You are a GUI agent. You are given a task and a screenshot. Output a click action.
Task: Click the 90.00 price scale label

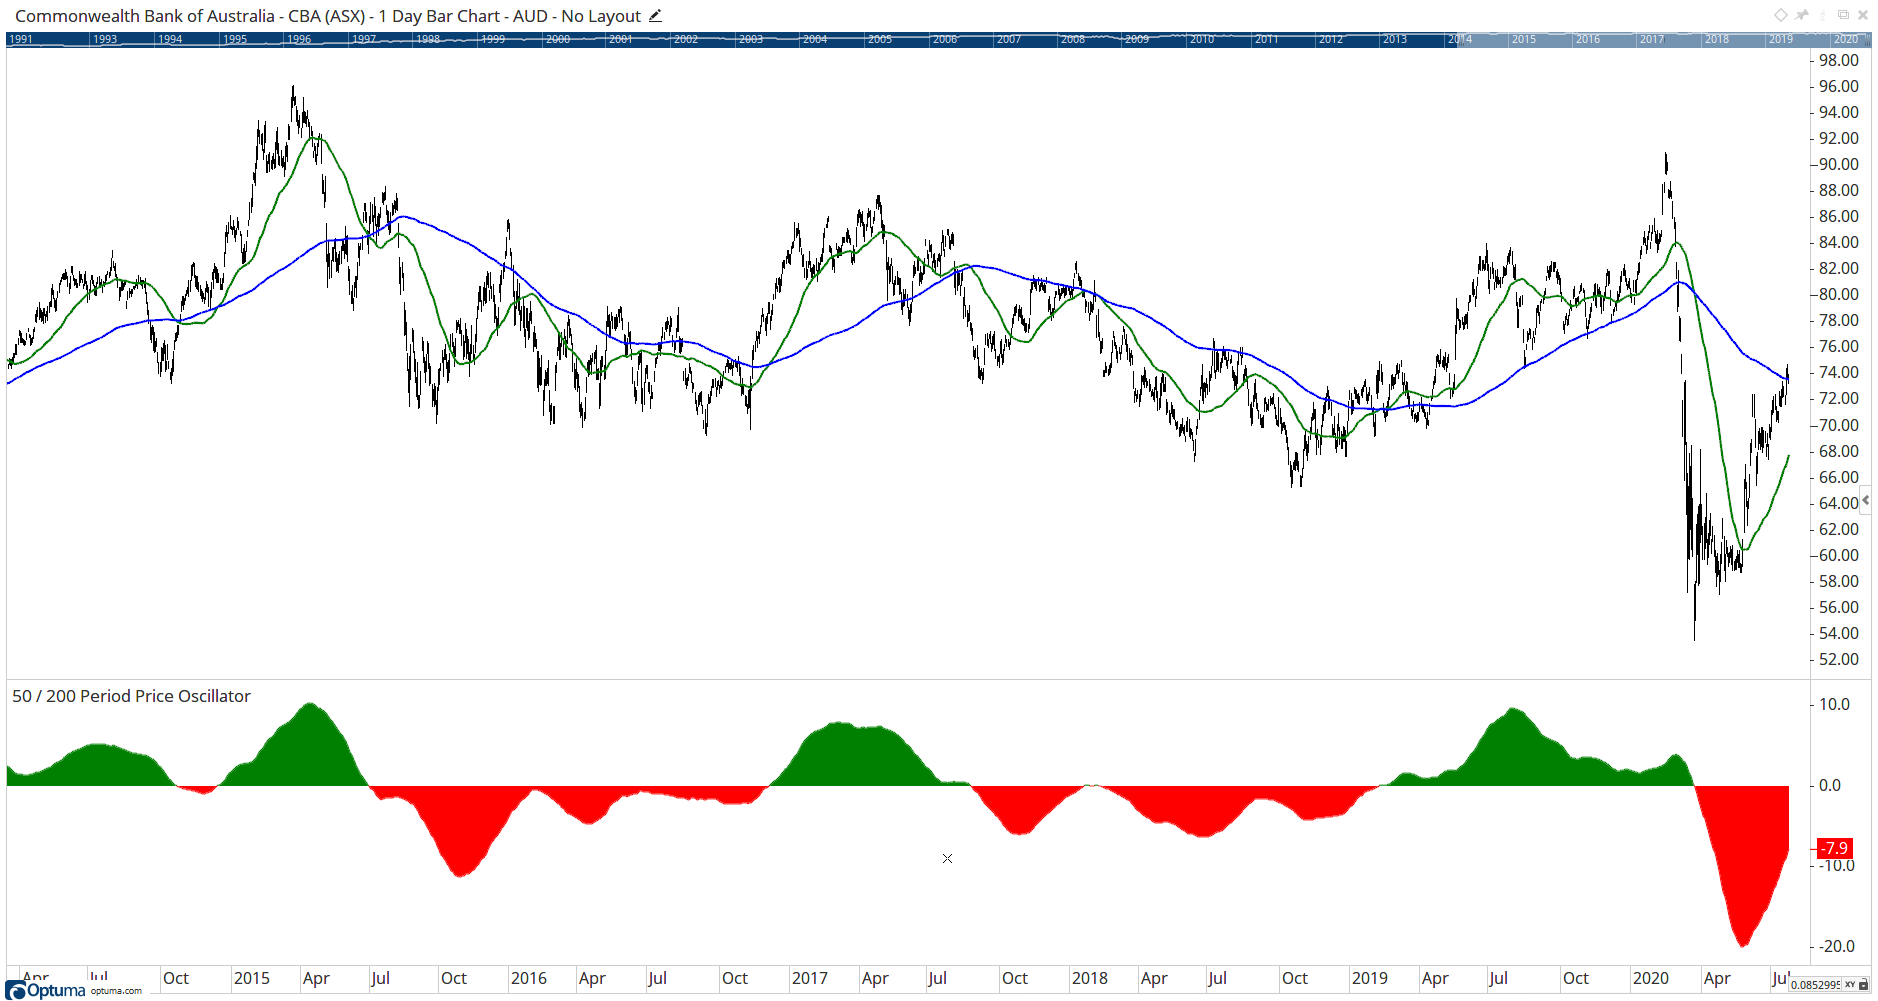(1838, 164)
